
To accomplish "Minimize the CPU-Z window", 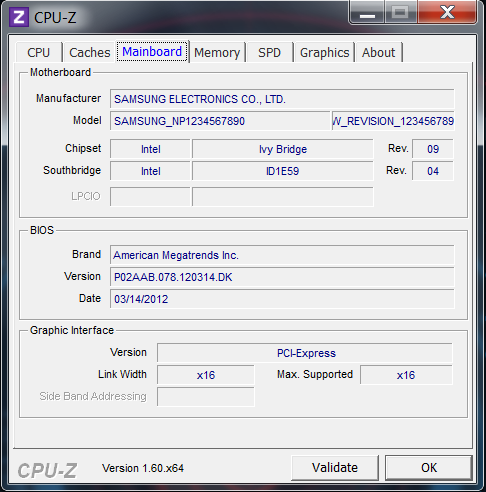I will tap(367, 12).
